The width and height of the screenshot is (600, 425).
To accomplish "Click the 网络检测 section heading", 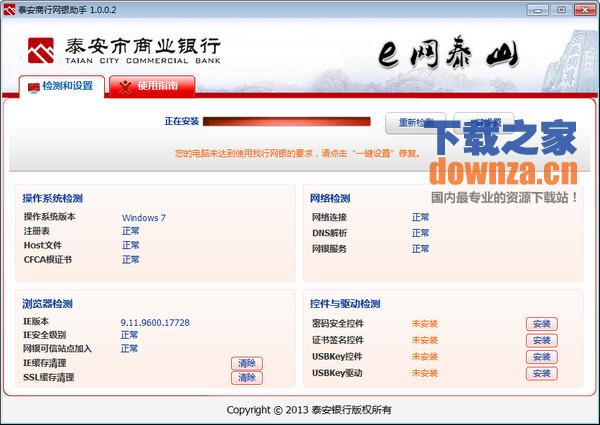I will click(x=330, y=198).
